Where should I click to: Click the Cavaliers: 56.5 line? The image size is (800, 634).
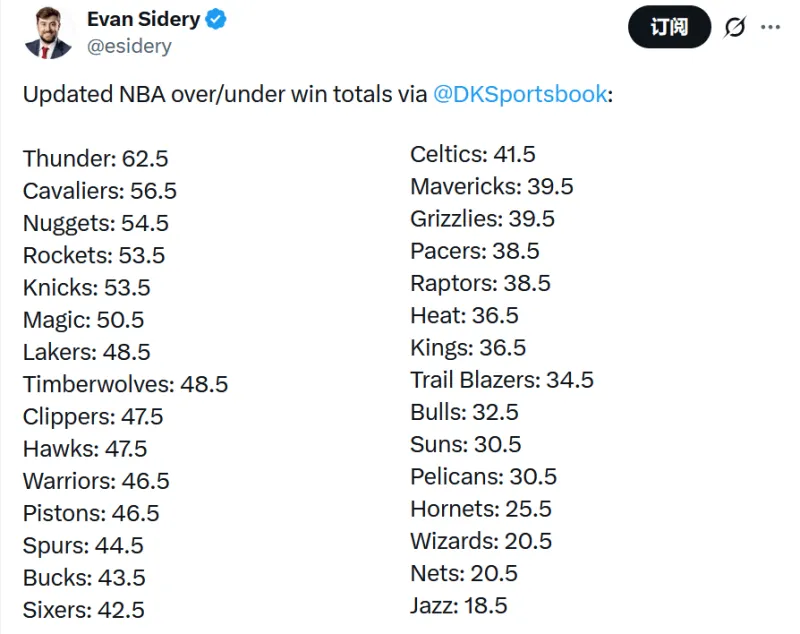click(x=99, y=190)
